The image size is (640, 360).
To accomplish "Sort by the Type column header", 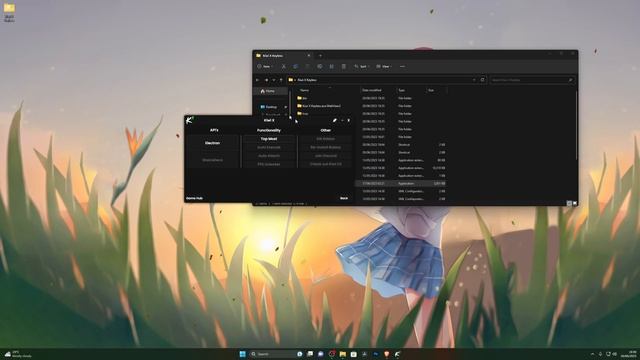I will (402, 90).
